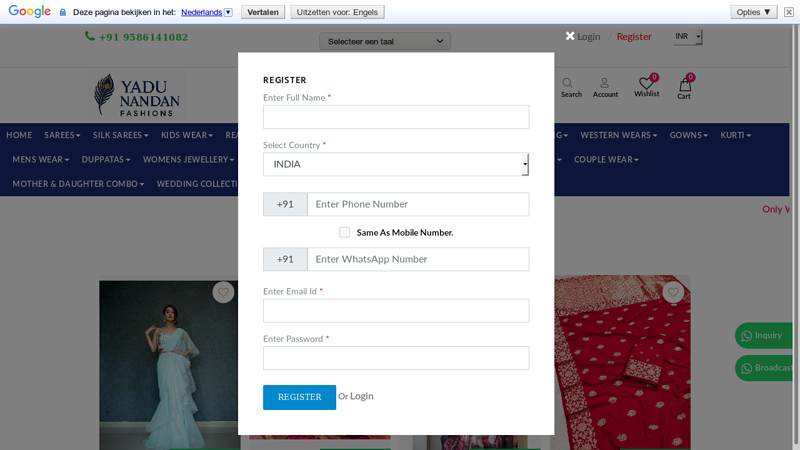Open the Select Country dropdown

pyautogui.click(x=396, y=164)
